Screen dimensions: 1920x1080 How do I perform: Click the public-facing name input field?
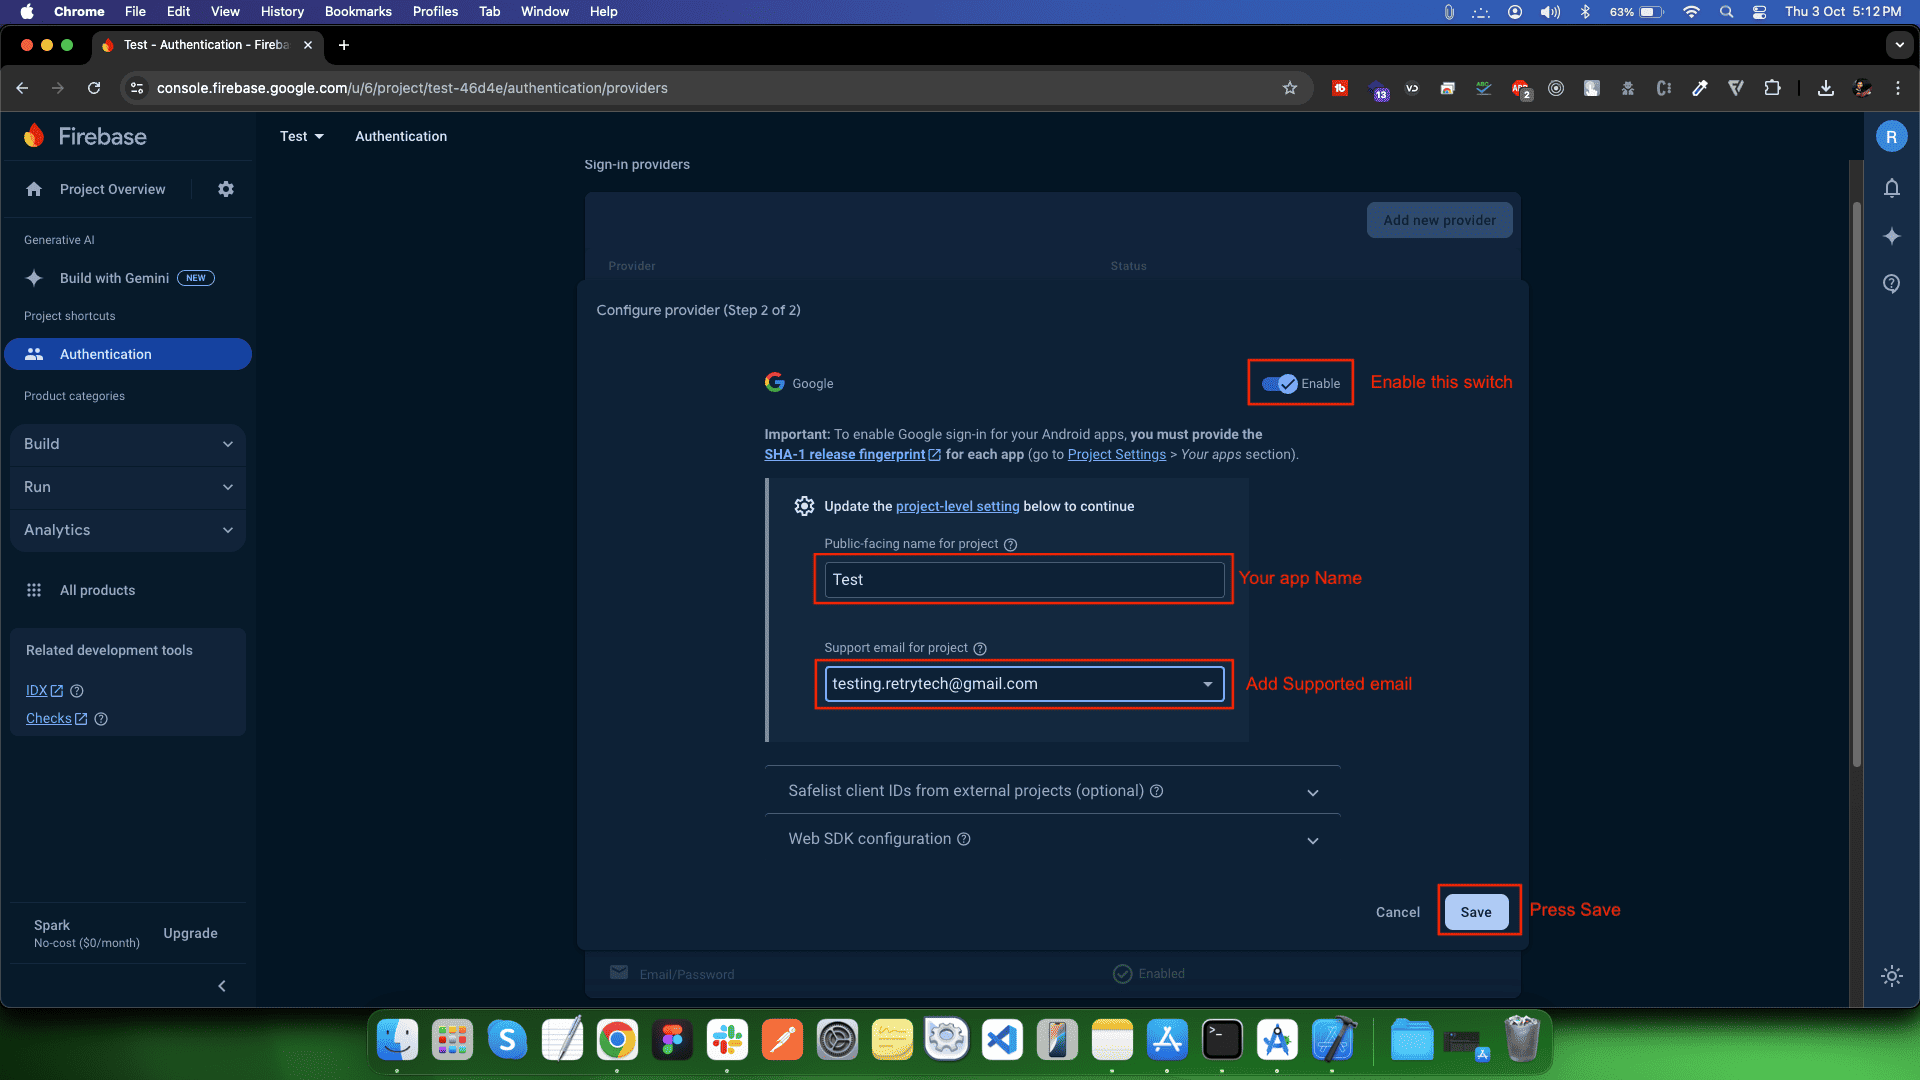pos(1023,580)
